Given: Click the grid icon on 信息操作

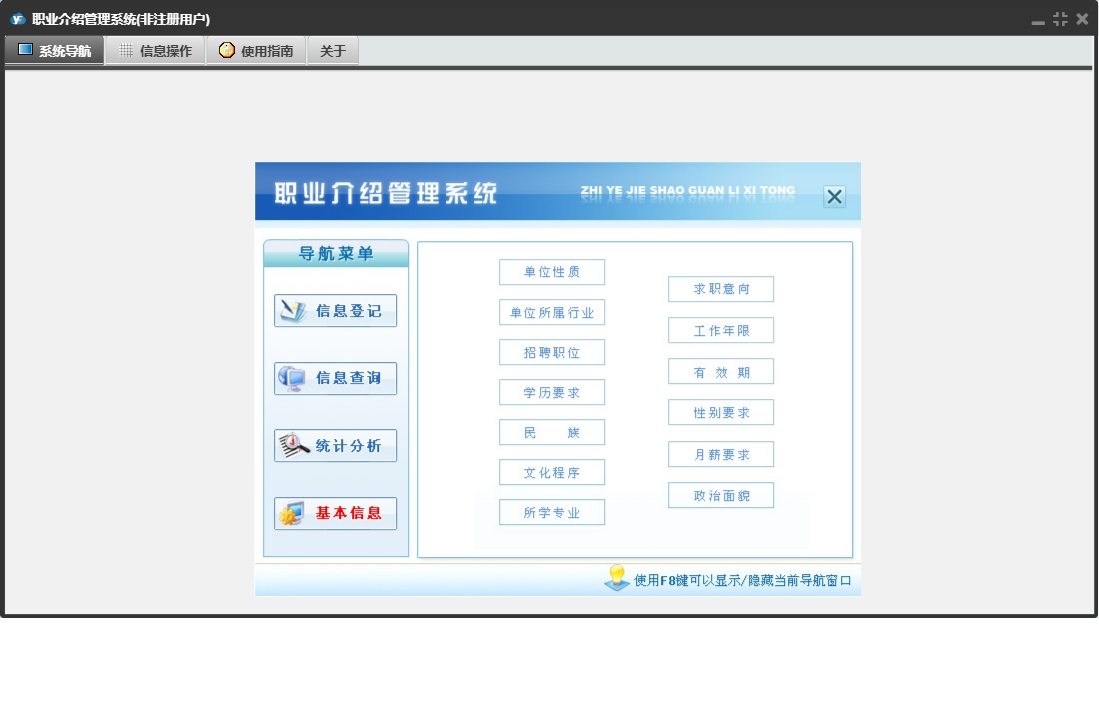Looking at the screenshot, I should [x=125, y=50].
